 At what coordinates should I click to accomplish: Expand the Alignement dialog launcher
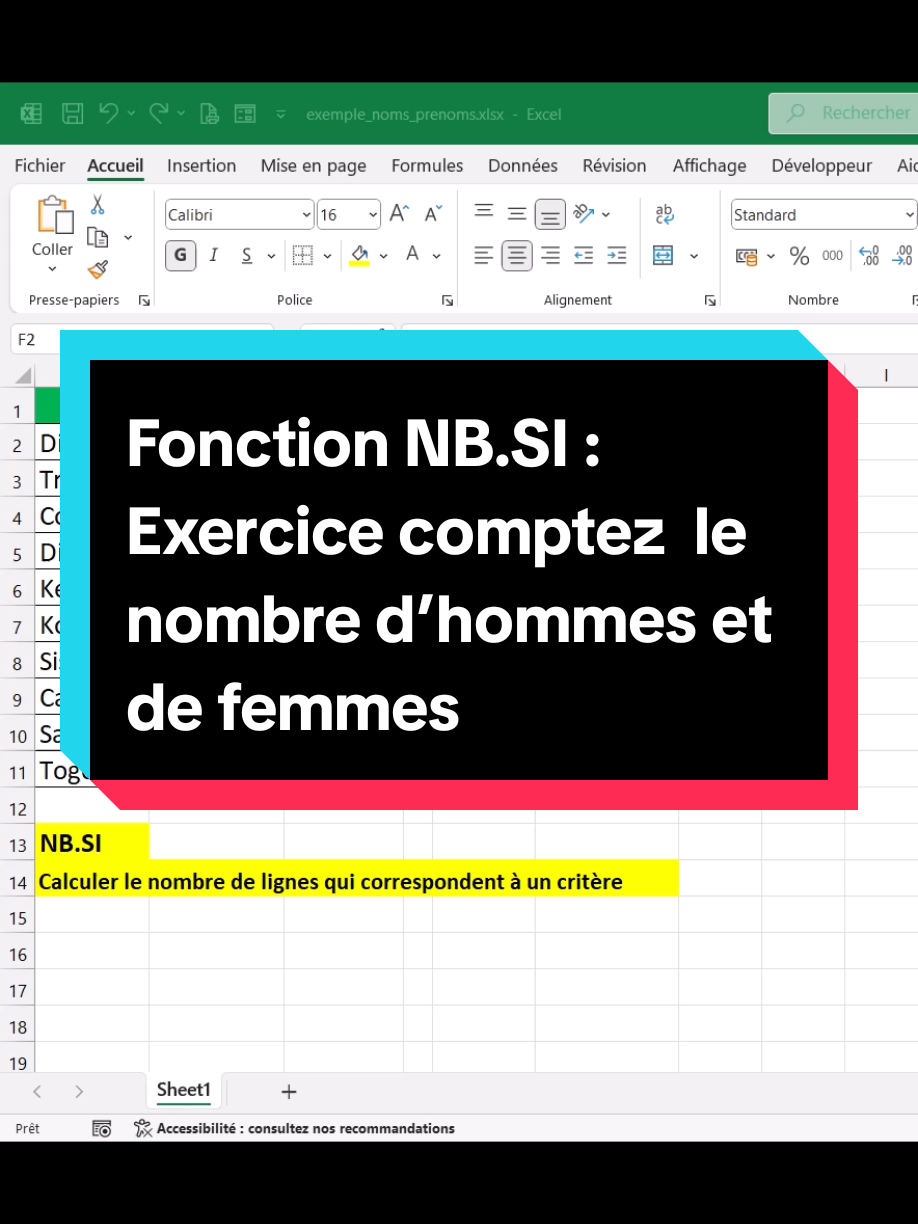pos(710,300)
